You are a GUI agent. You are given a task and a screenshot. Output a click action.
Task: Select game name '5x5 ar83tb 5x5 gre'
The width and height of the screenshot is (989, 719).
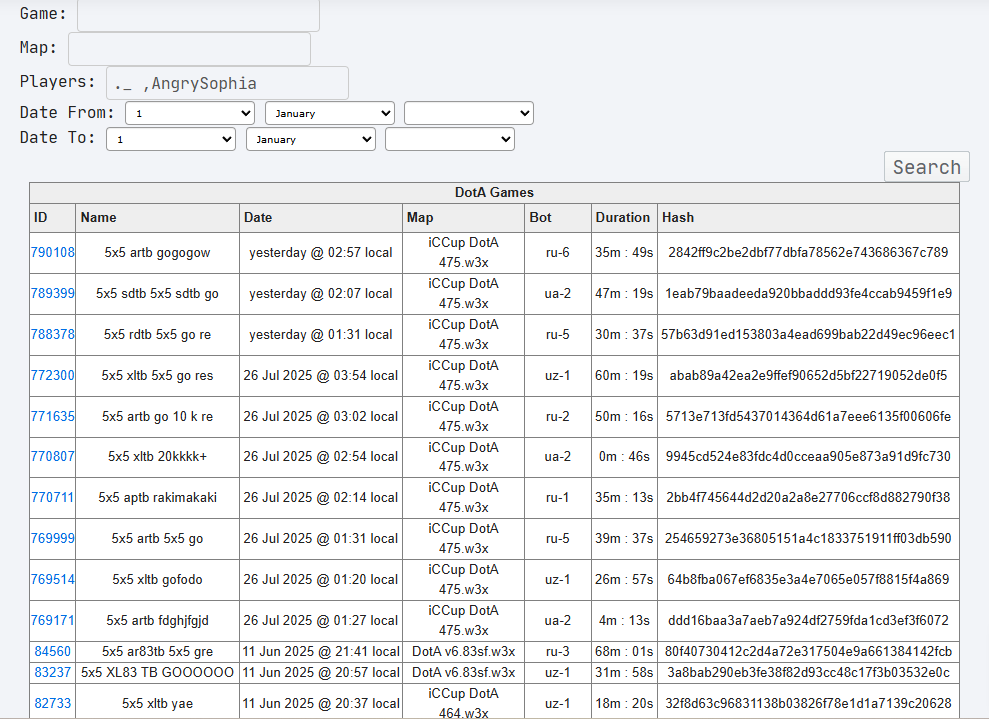click(x=157, y=652)
